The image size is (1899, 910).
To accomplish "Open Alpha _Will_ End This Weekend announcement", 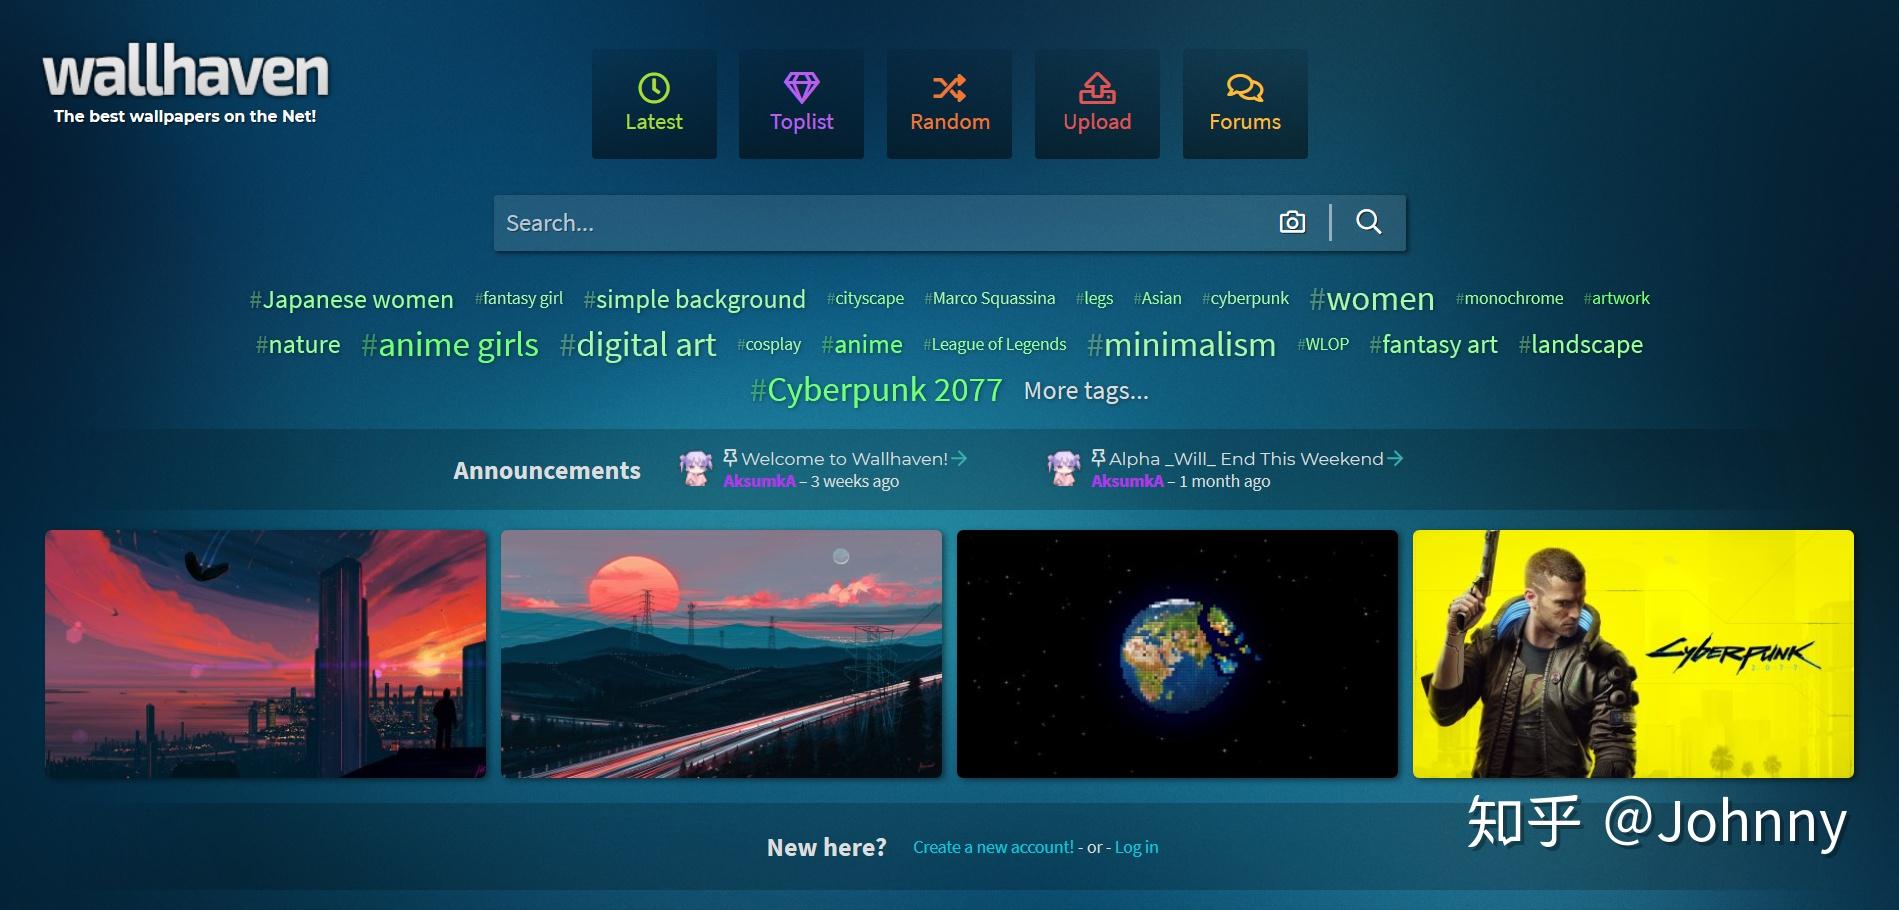I will point(1246,459).
